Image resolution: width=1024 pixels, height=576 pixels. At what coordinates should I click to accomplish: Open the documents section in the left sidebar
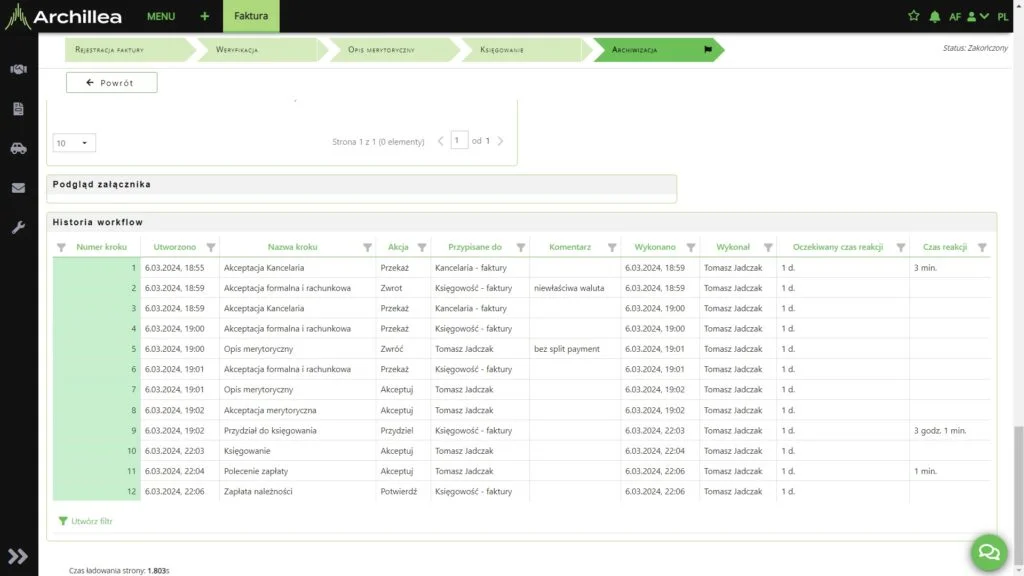(x=18, y=109)
